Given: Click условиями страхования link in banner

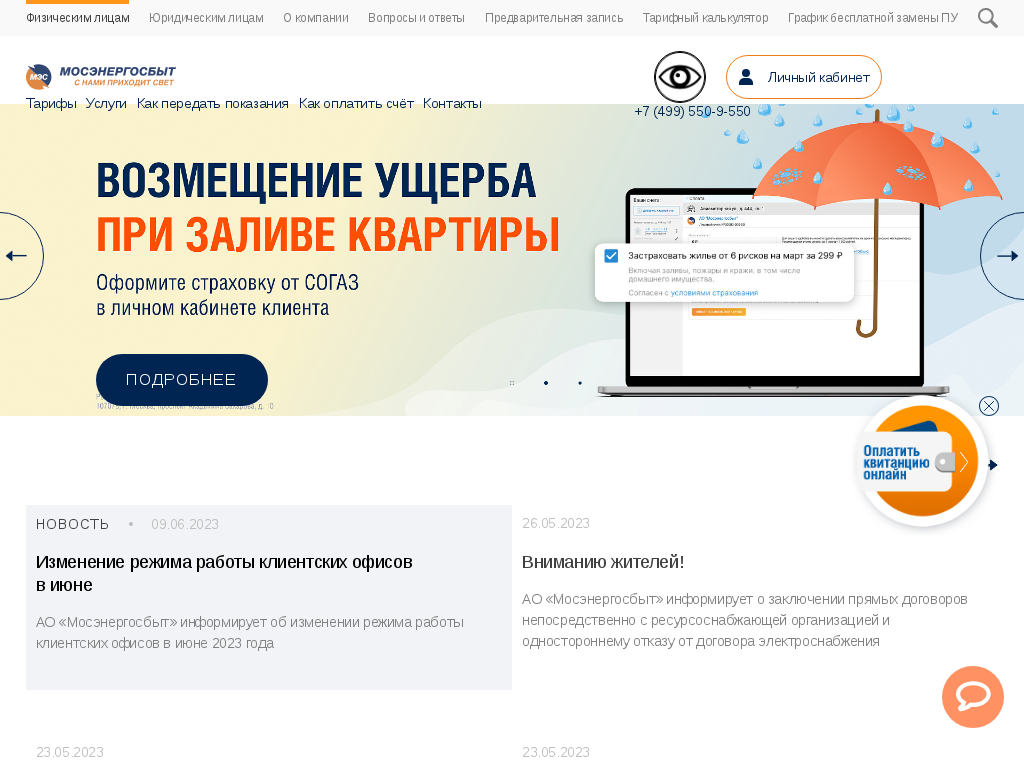Looking at the screenshot, I should click(x=714, y=293).
